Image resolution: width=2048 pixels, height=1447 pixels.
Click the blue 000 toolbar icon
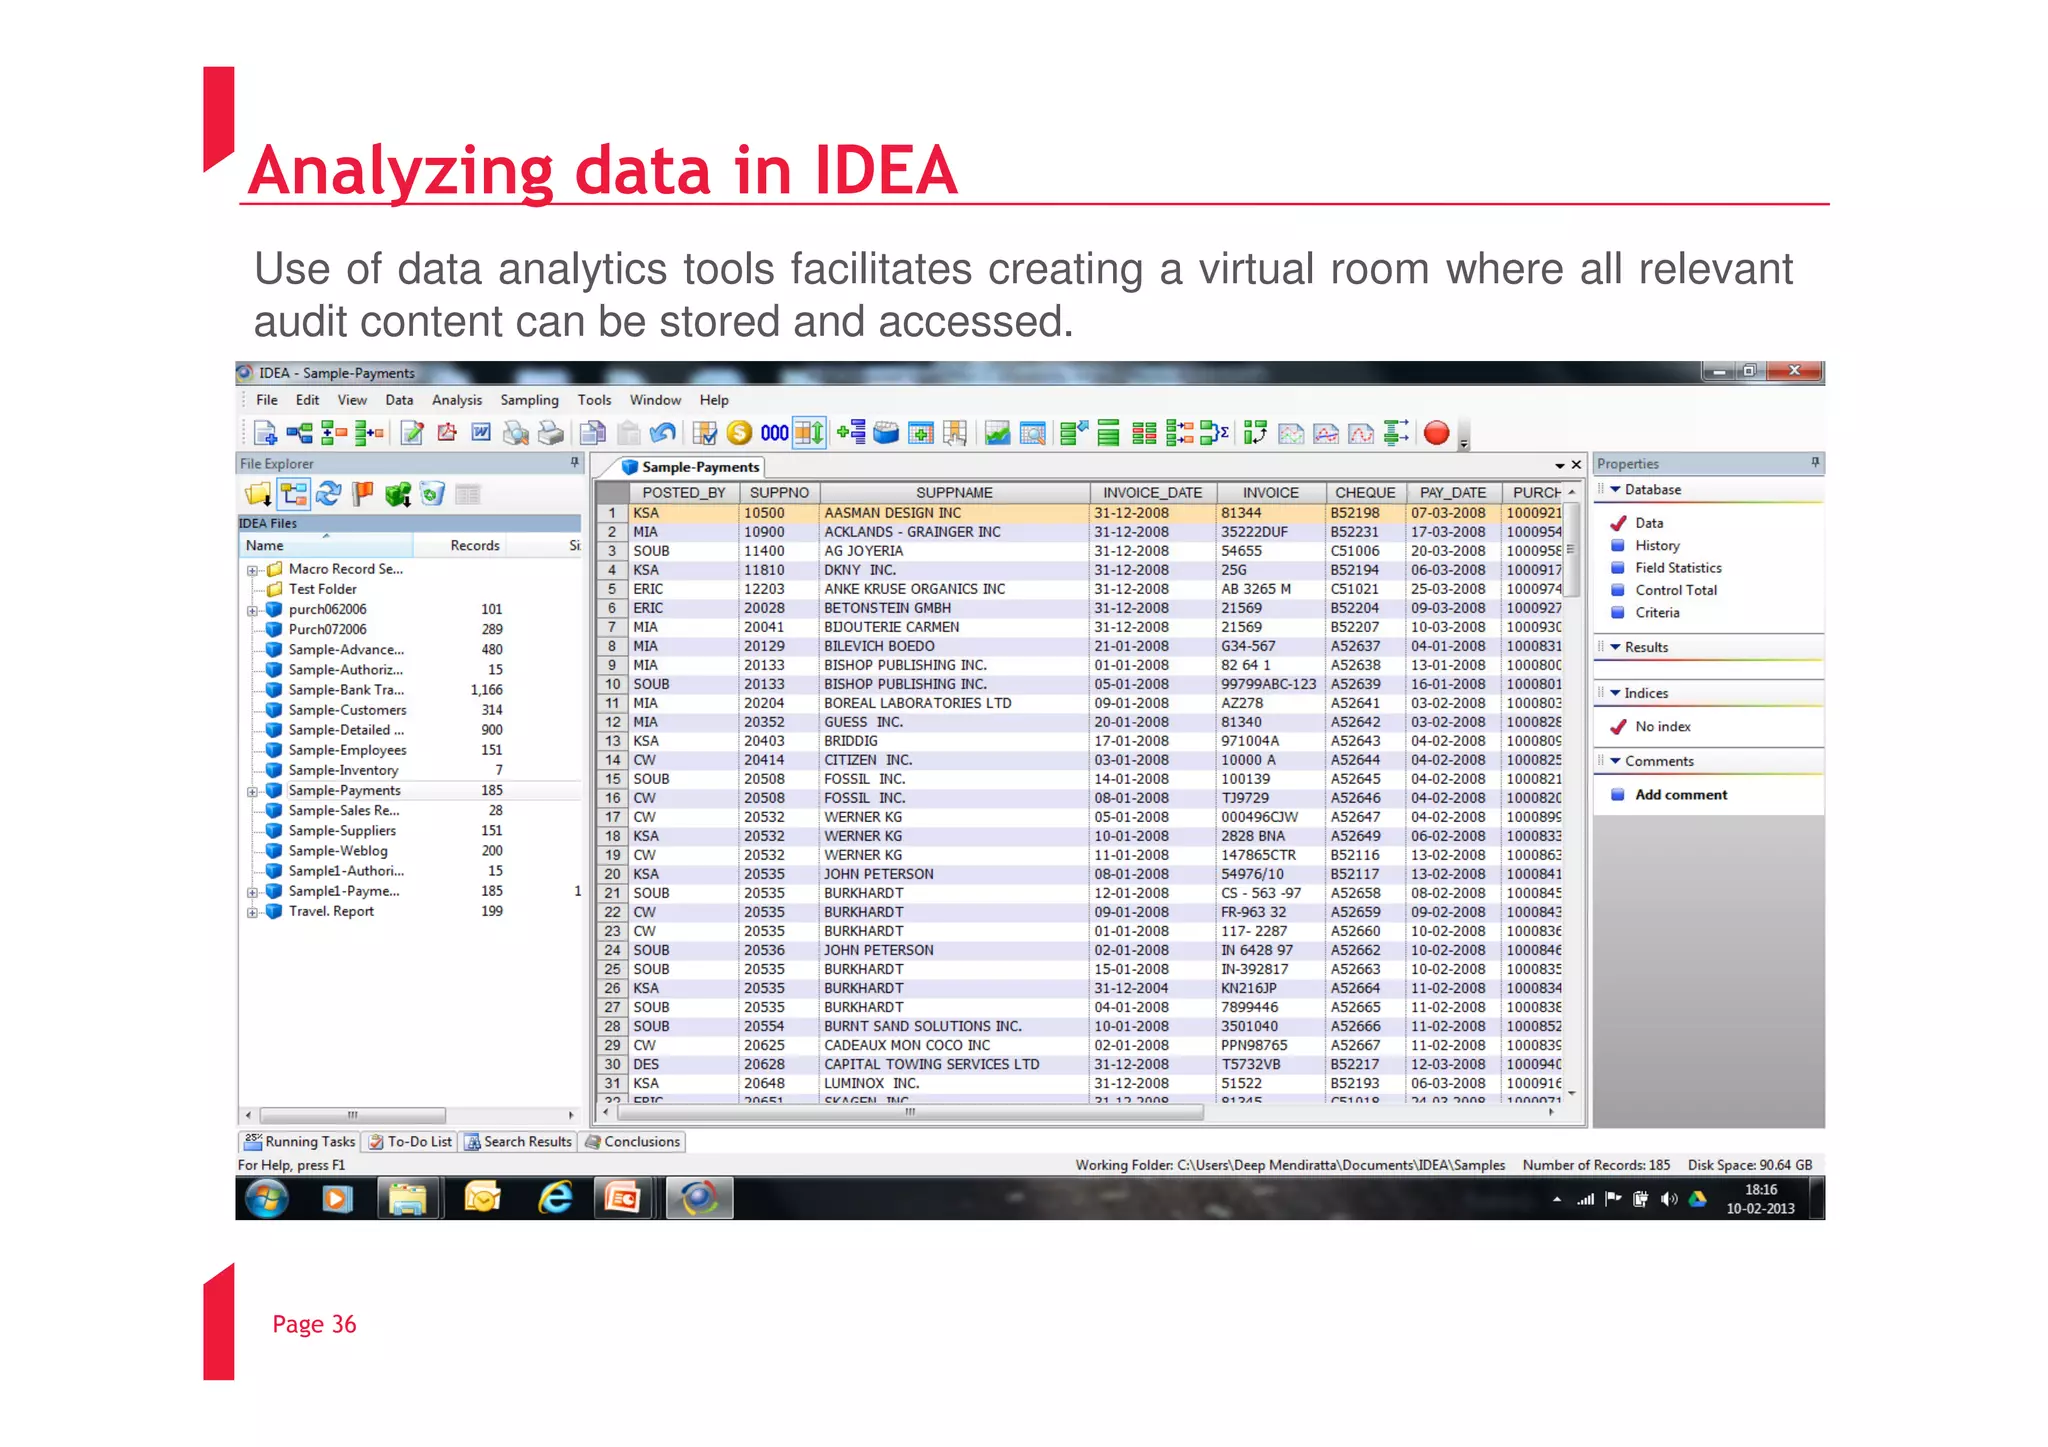coord(774,433)
